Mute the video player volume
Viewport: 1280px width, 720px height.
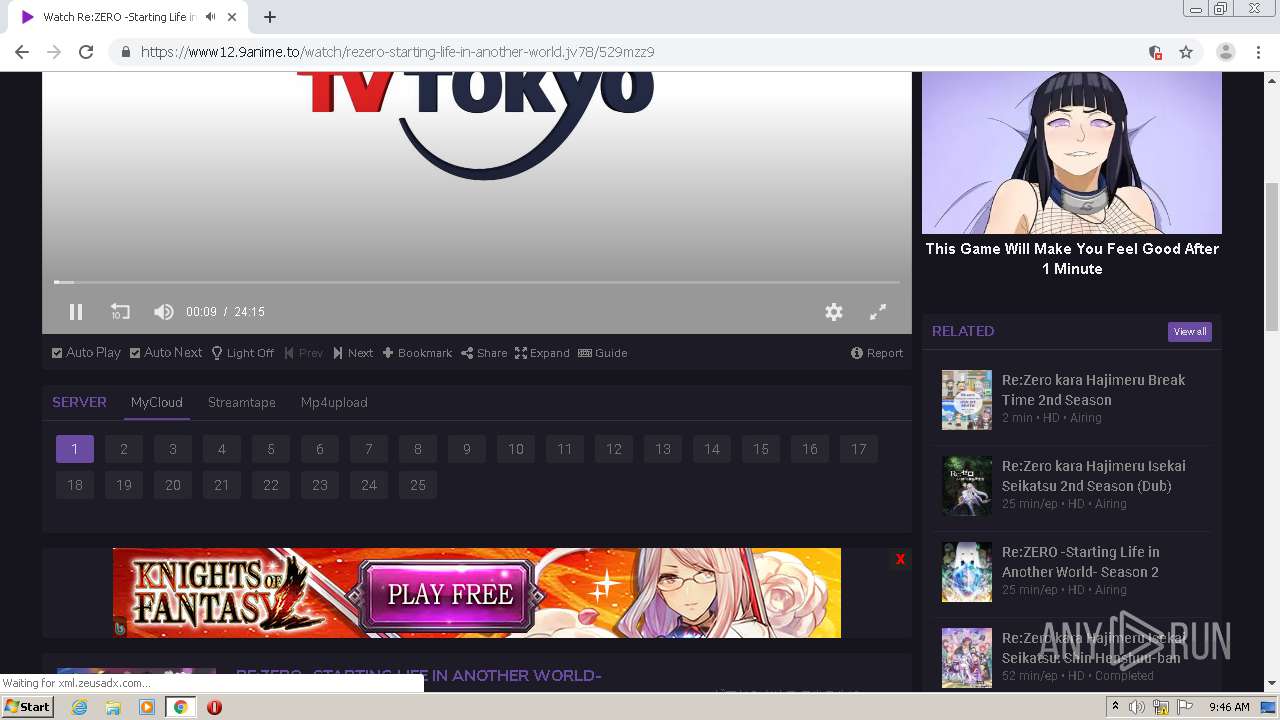pos(163,312)
